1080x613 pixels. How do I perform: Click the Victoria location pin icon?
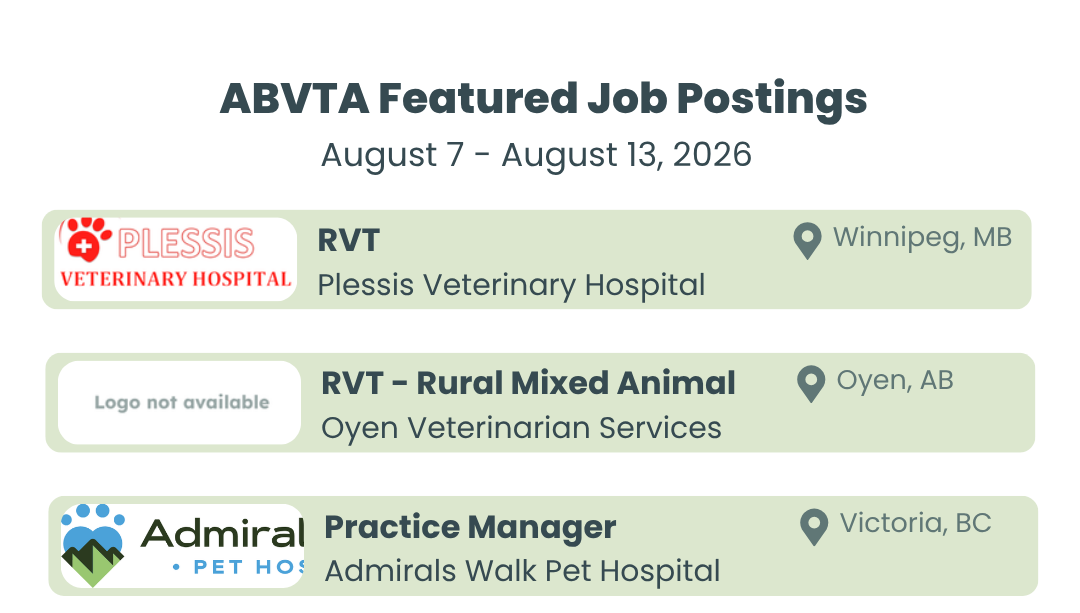coord(814,528)
